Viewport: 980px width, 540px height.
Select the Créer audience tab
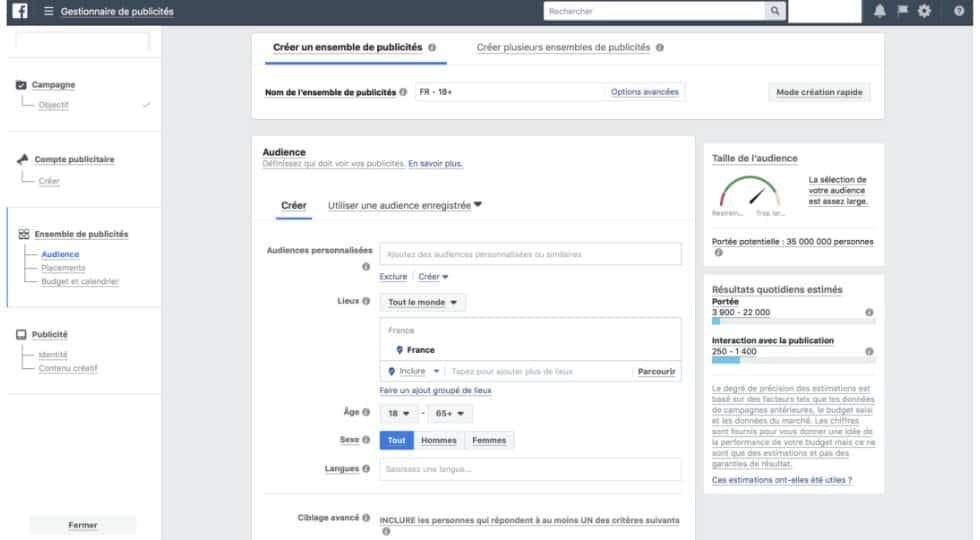[293, 205]
